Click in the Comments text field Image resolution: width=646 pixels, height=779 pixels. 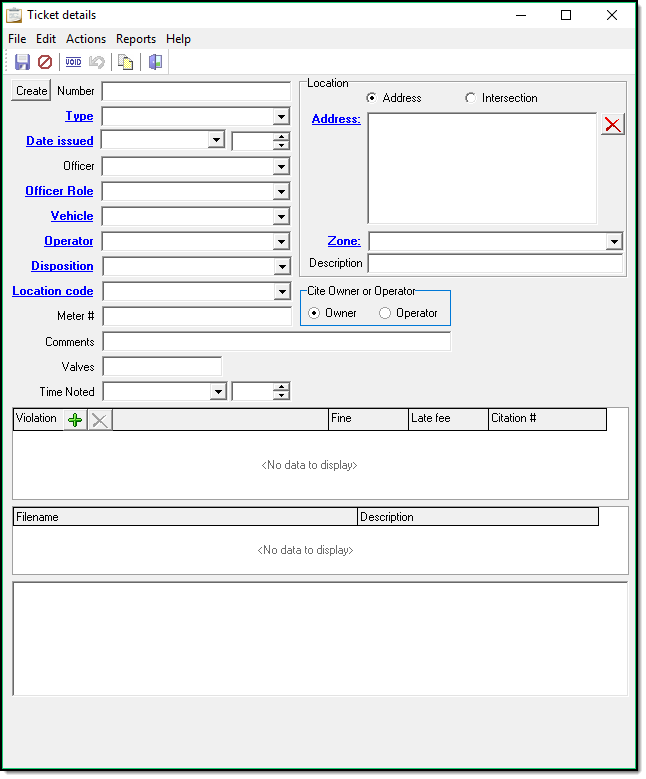(x=276, y=342)
